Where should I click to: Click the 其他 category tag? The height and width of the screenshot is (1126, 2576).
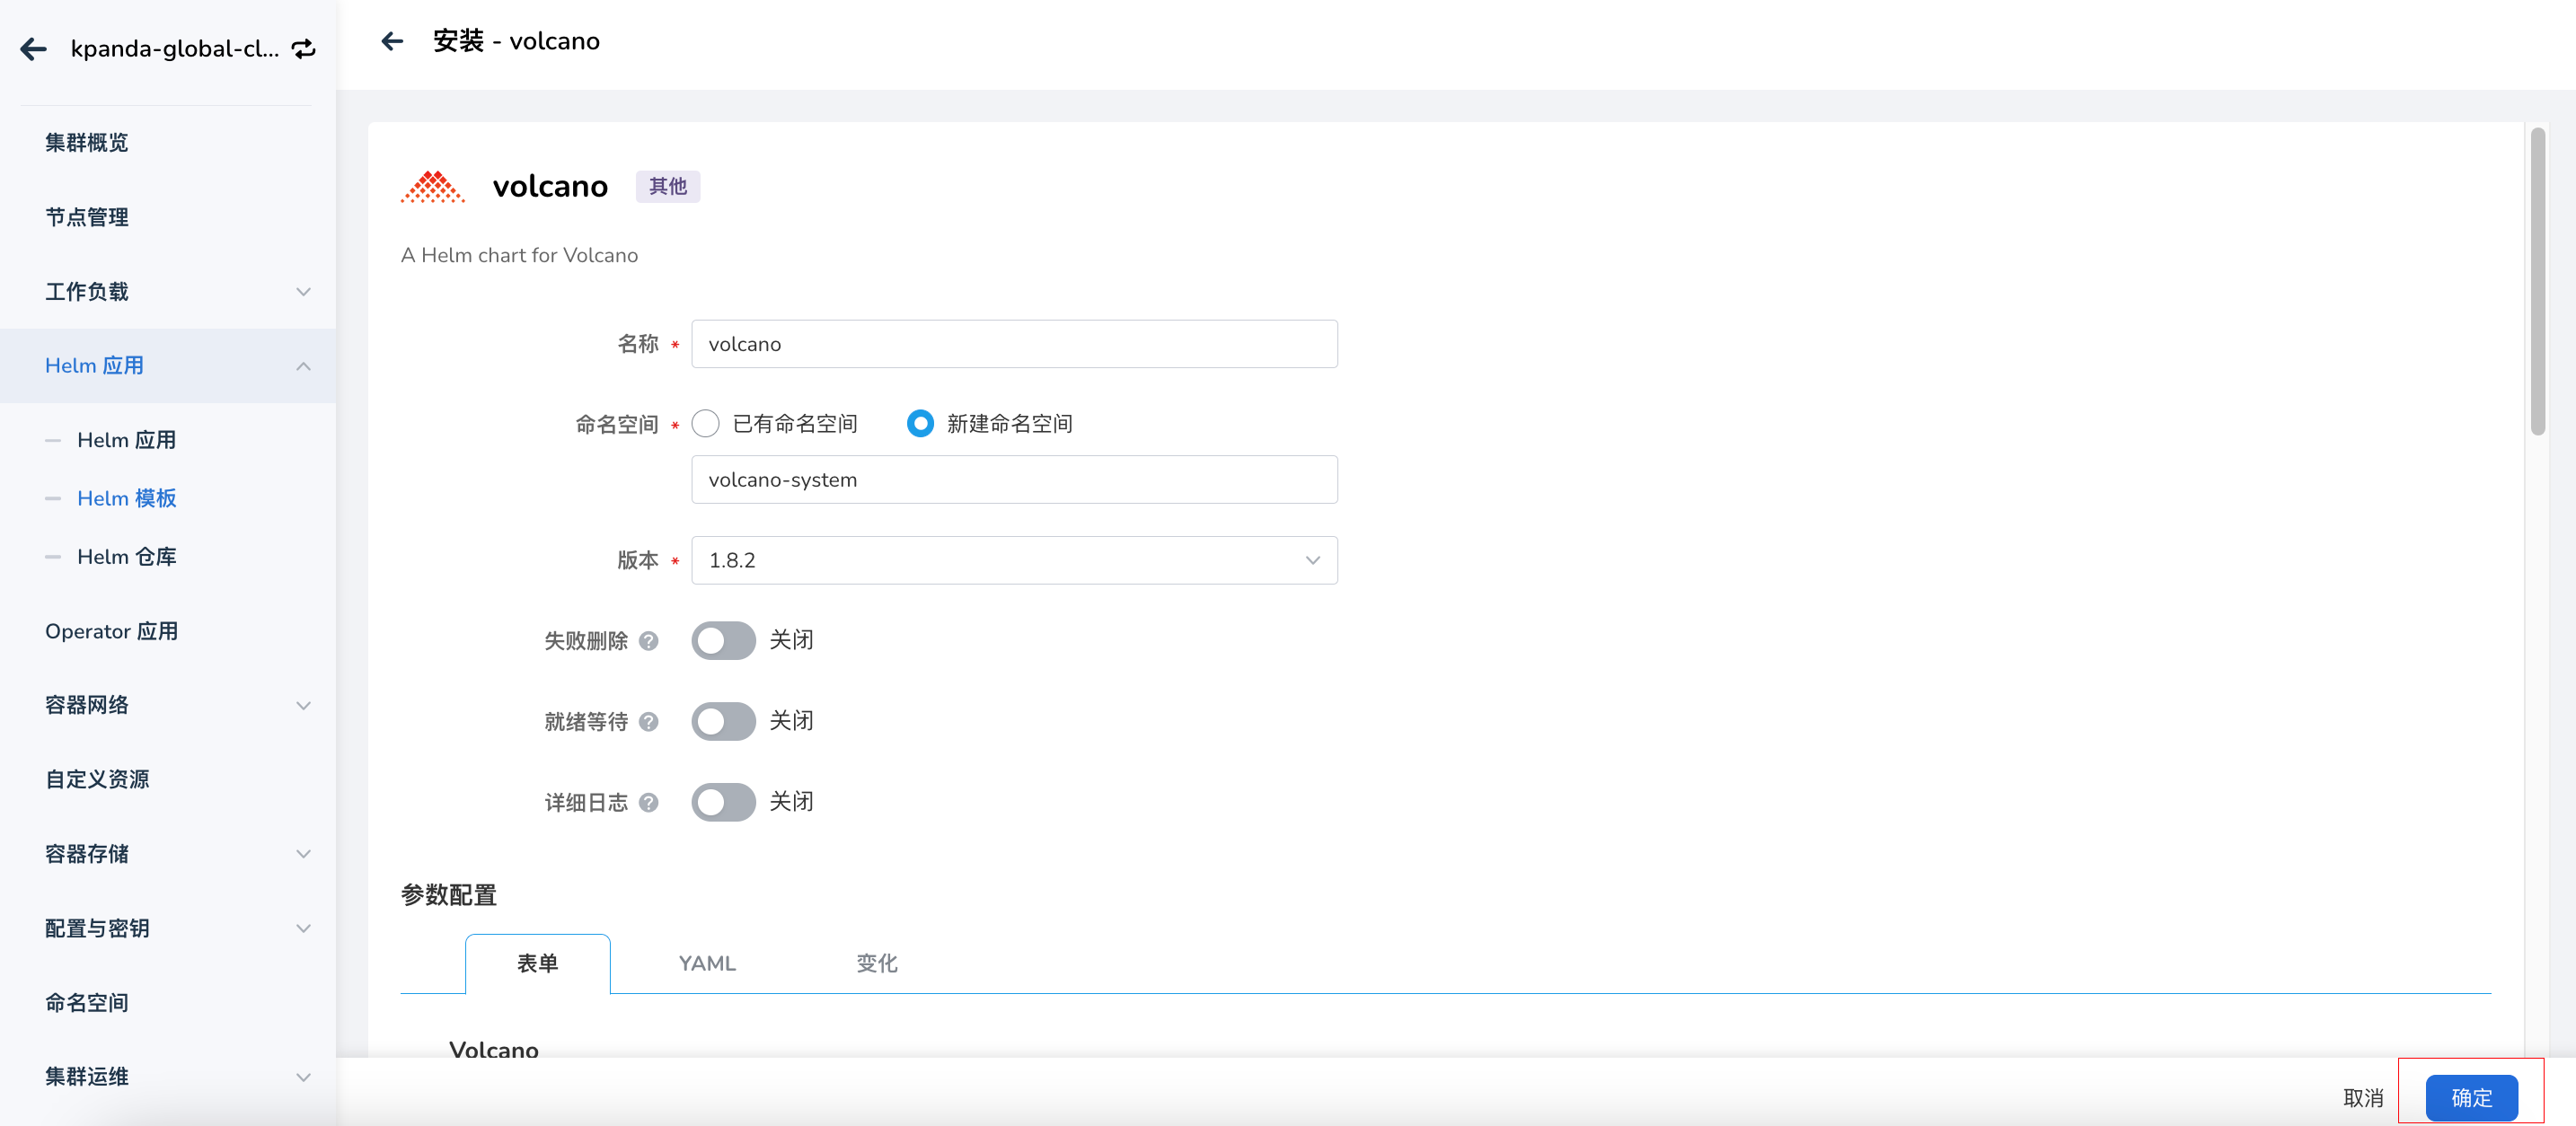click(667, 187)
